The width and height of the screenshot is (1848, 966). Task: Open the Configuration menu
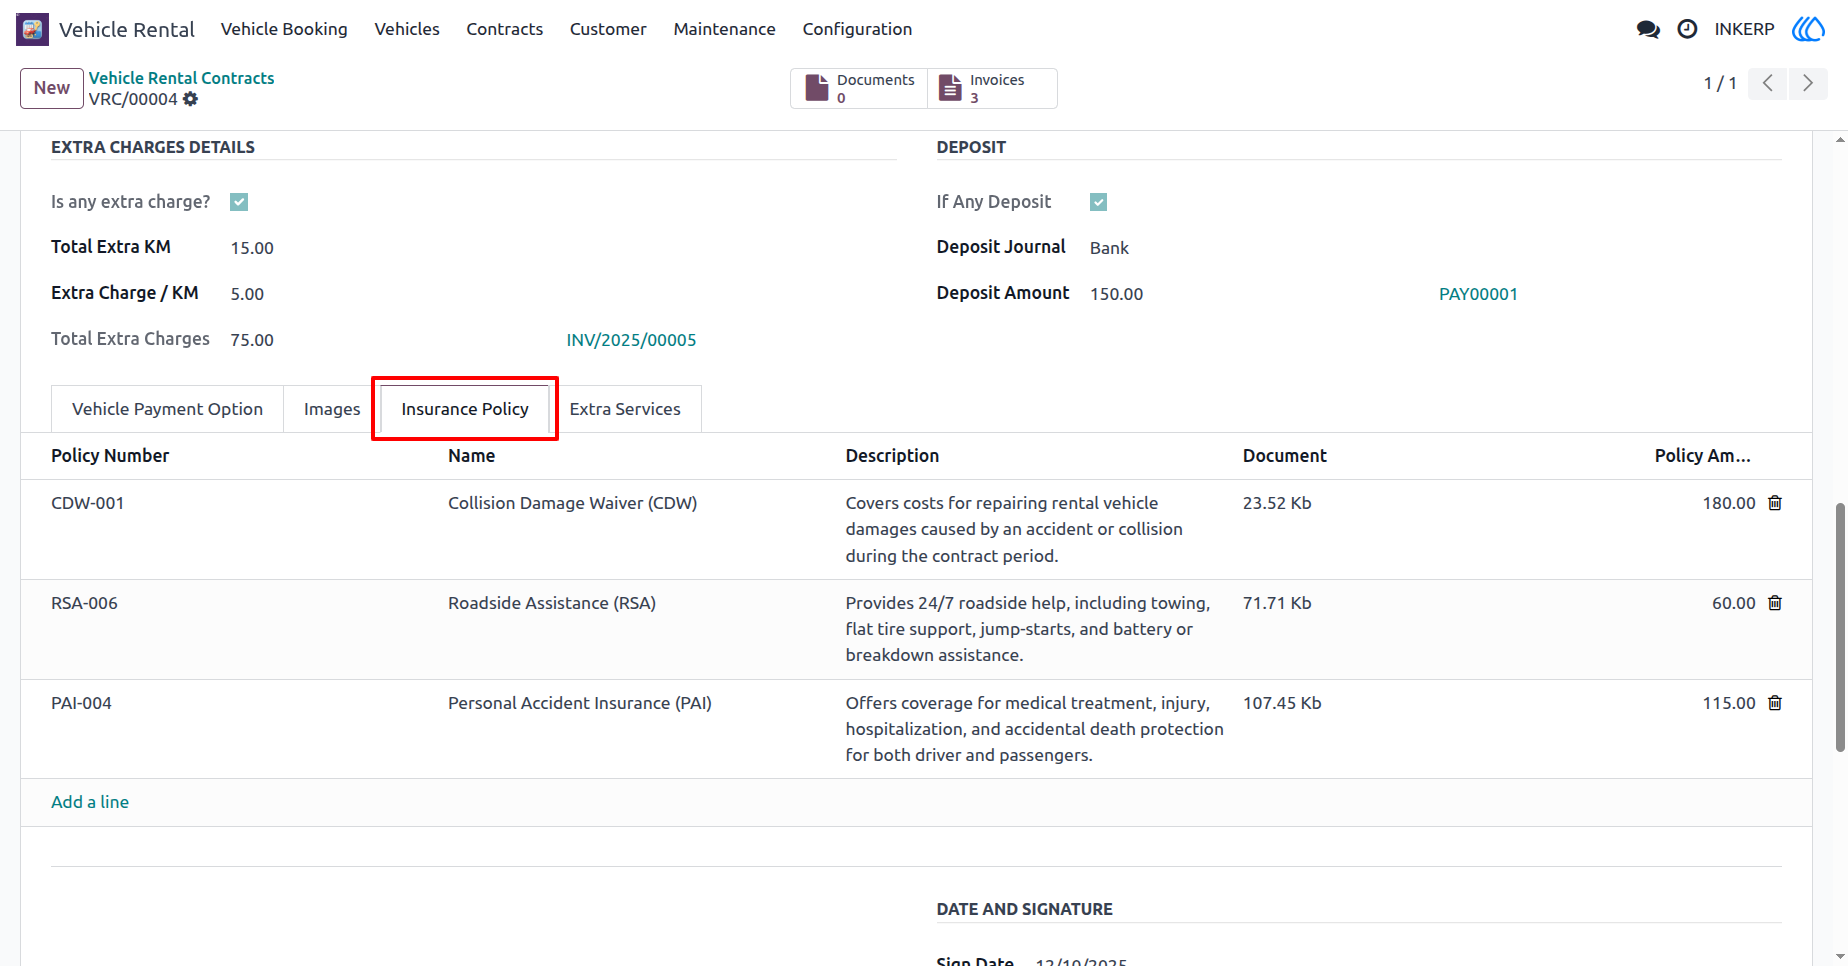point(857,29)
